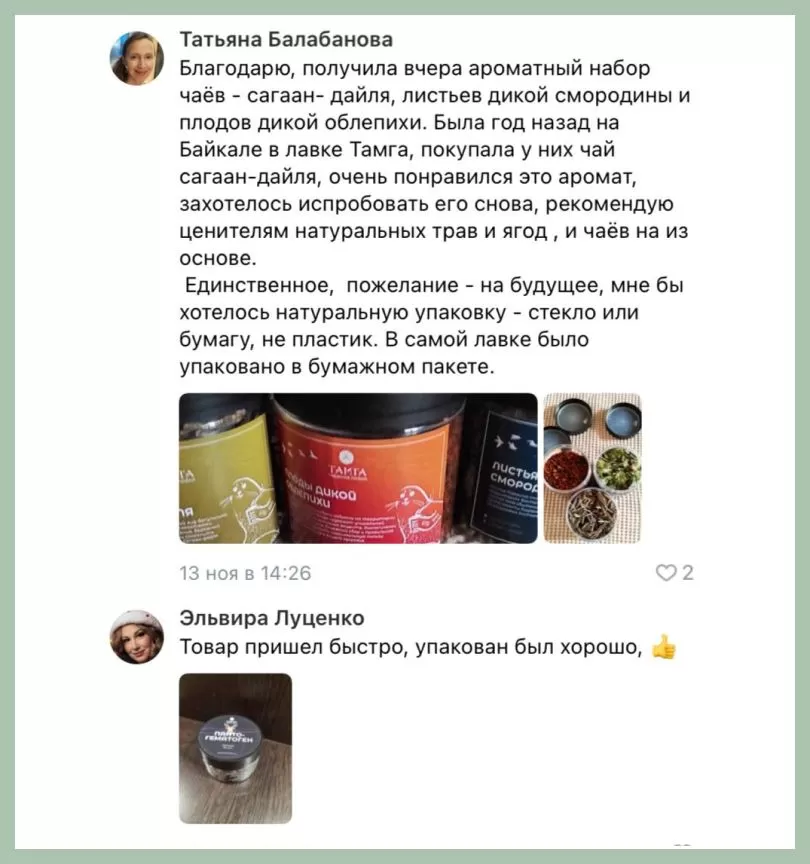Image resolution: width=810 pixels, height=864 pixels.
Task: Open the Panto-Gematogen jar photo
Action: [x=236, y=748]
